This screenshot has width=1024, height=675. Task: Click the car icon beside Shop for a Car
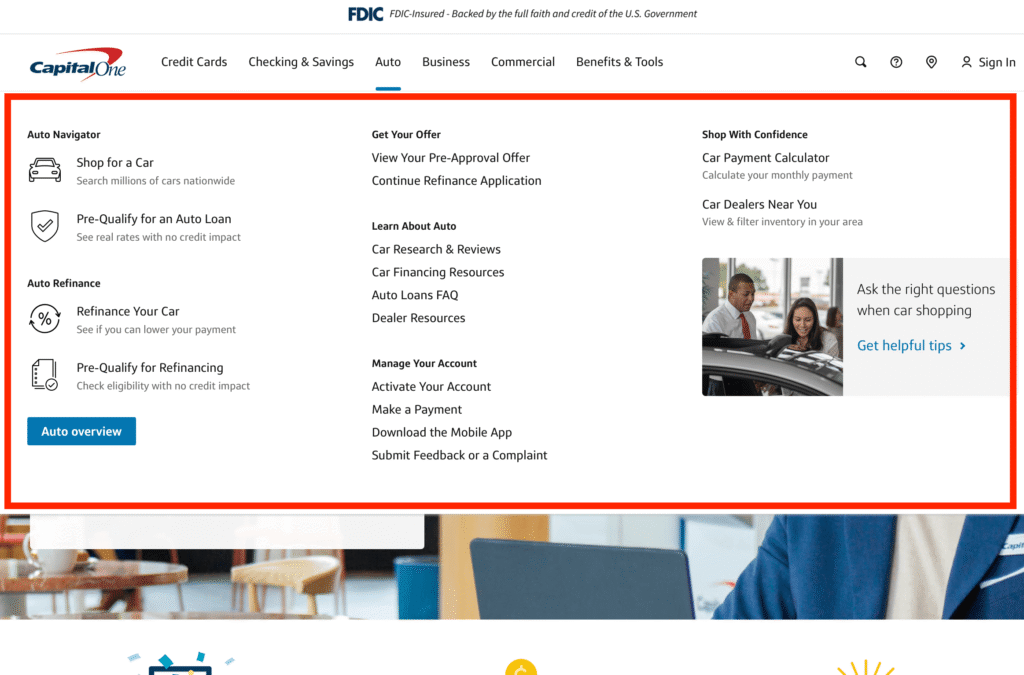point(45,170)
